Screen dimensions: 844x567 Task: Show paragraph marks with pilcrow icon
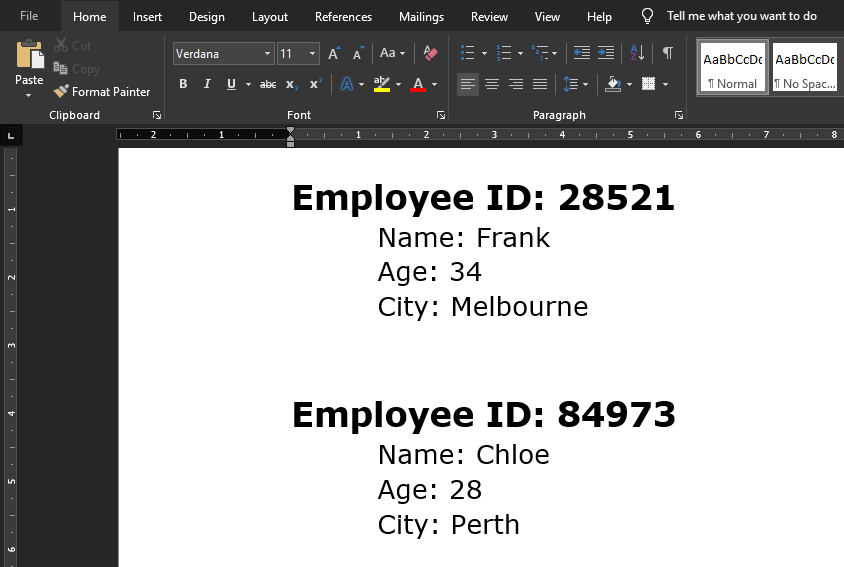click(x=667, y=53)
